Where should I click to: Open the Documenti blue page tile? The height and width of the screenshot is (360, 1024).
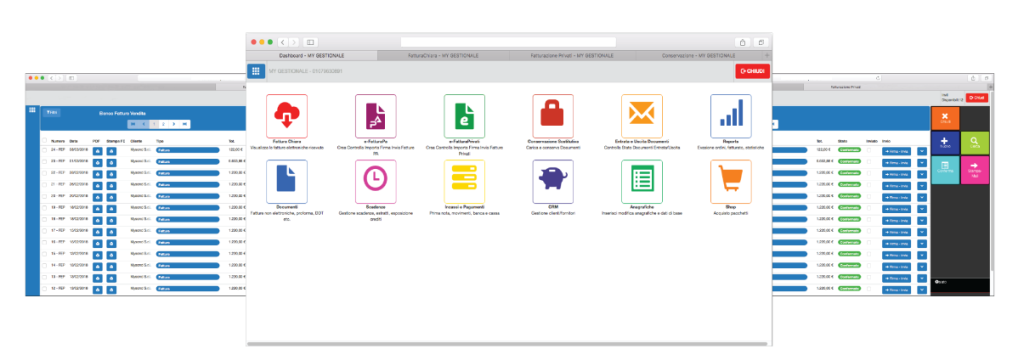click(x=287, y=181)
